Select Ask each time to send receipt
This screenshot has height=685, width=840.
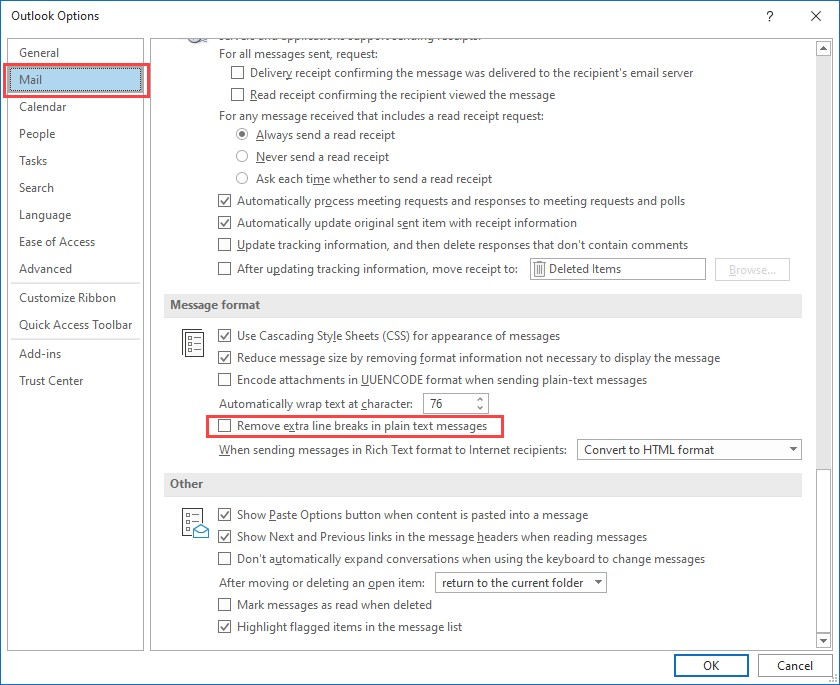pyautogui.click(x=242, y=178)
